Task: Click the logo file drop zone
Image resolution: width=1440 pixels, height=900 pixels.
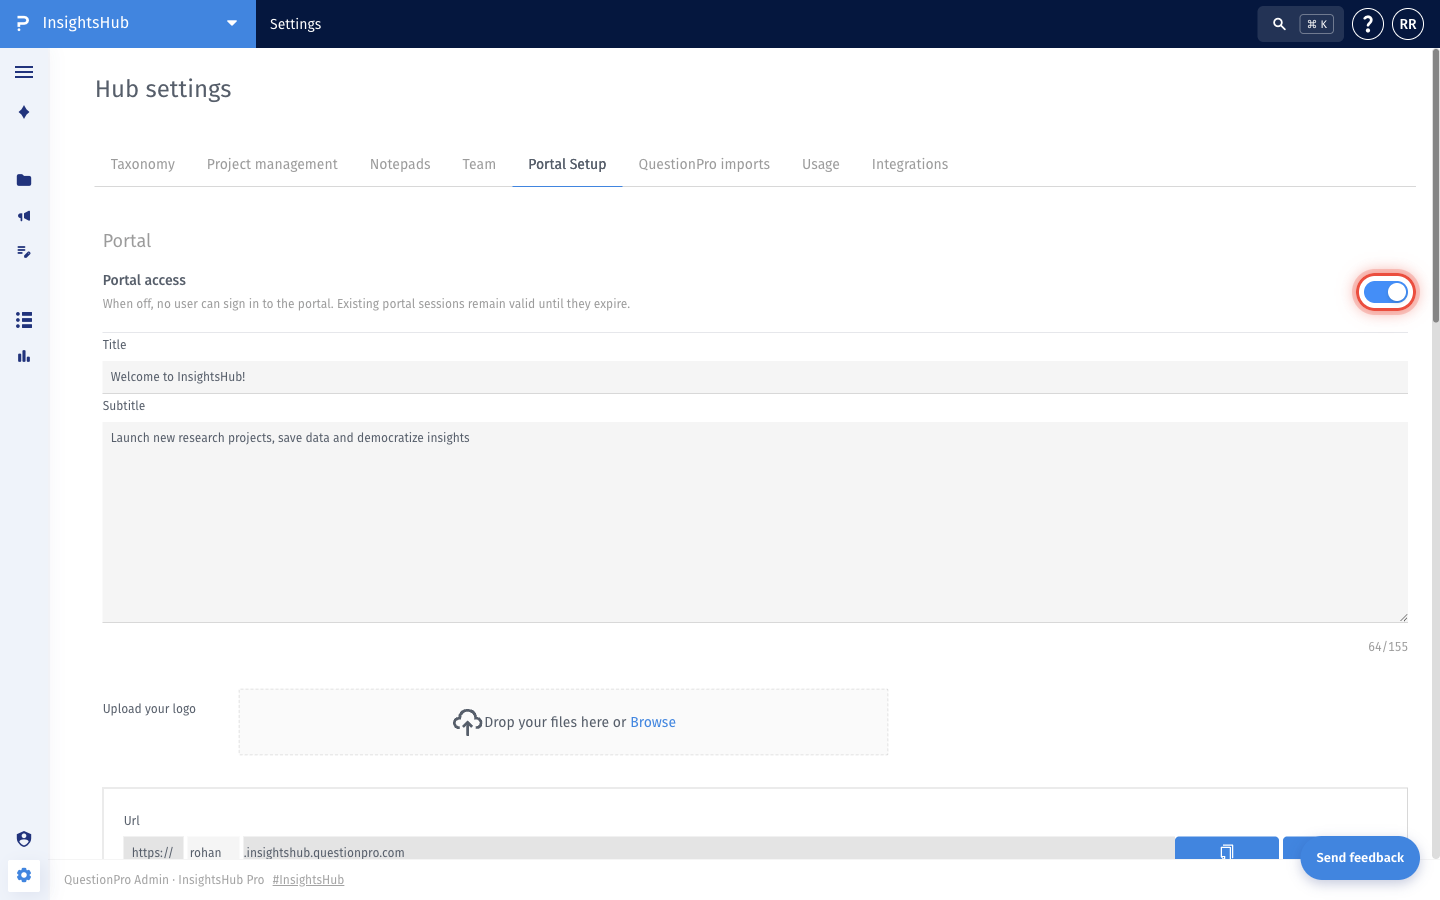Action: tap(563, 722)
